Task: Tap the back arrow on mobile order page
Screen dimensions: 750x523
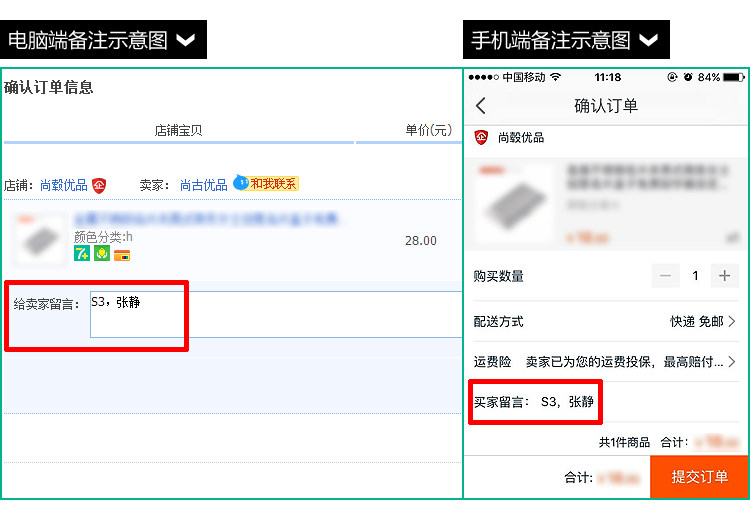Action: [x=481, y=106]
